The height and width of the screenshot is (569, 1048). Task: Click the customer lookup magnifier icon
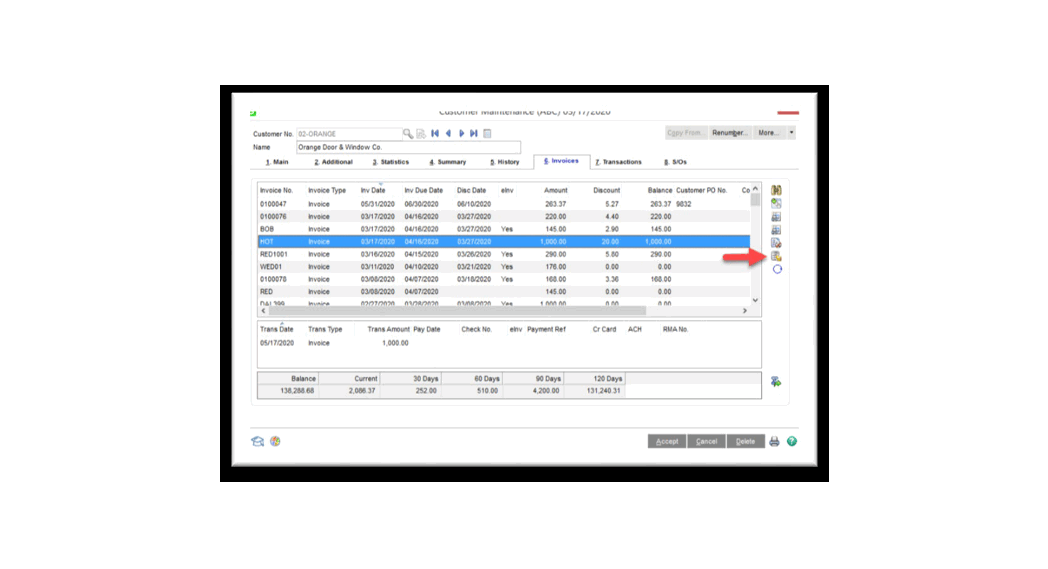(408, 134)
